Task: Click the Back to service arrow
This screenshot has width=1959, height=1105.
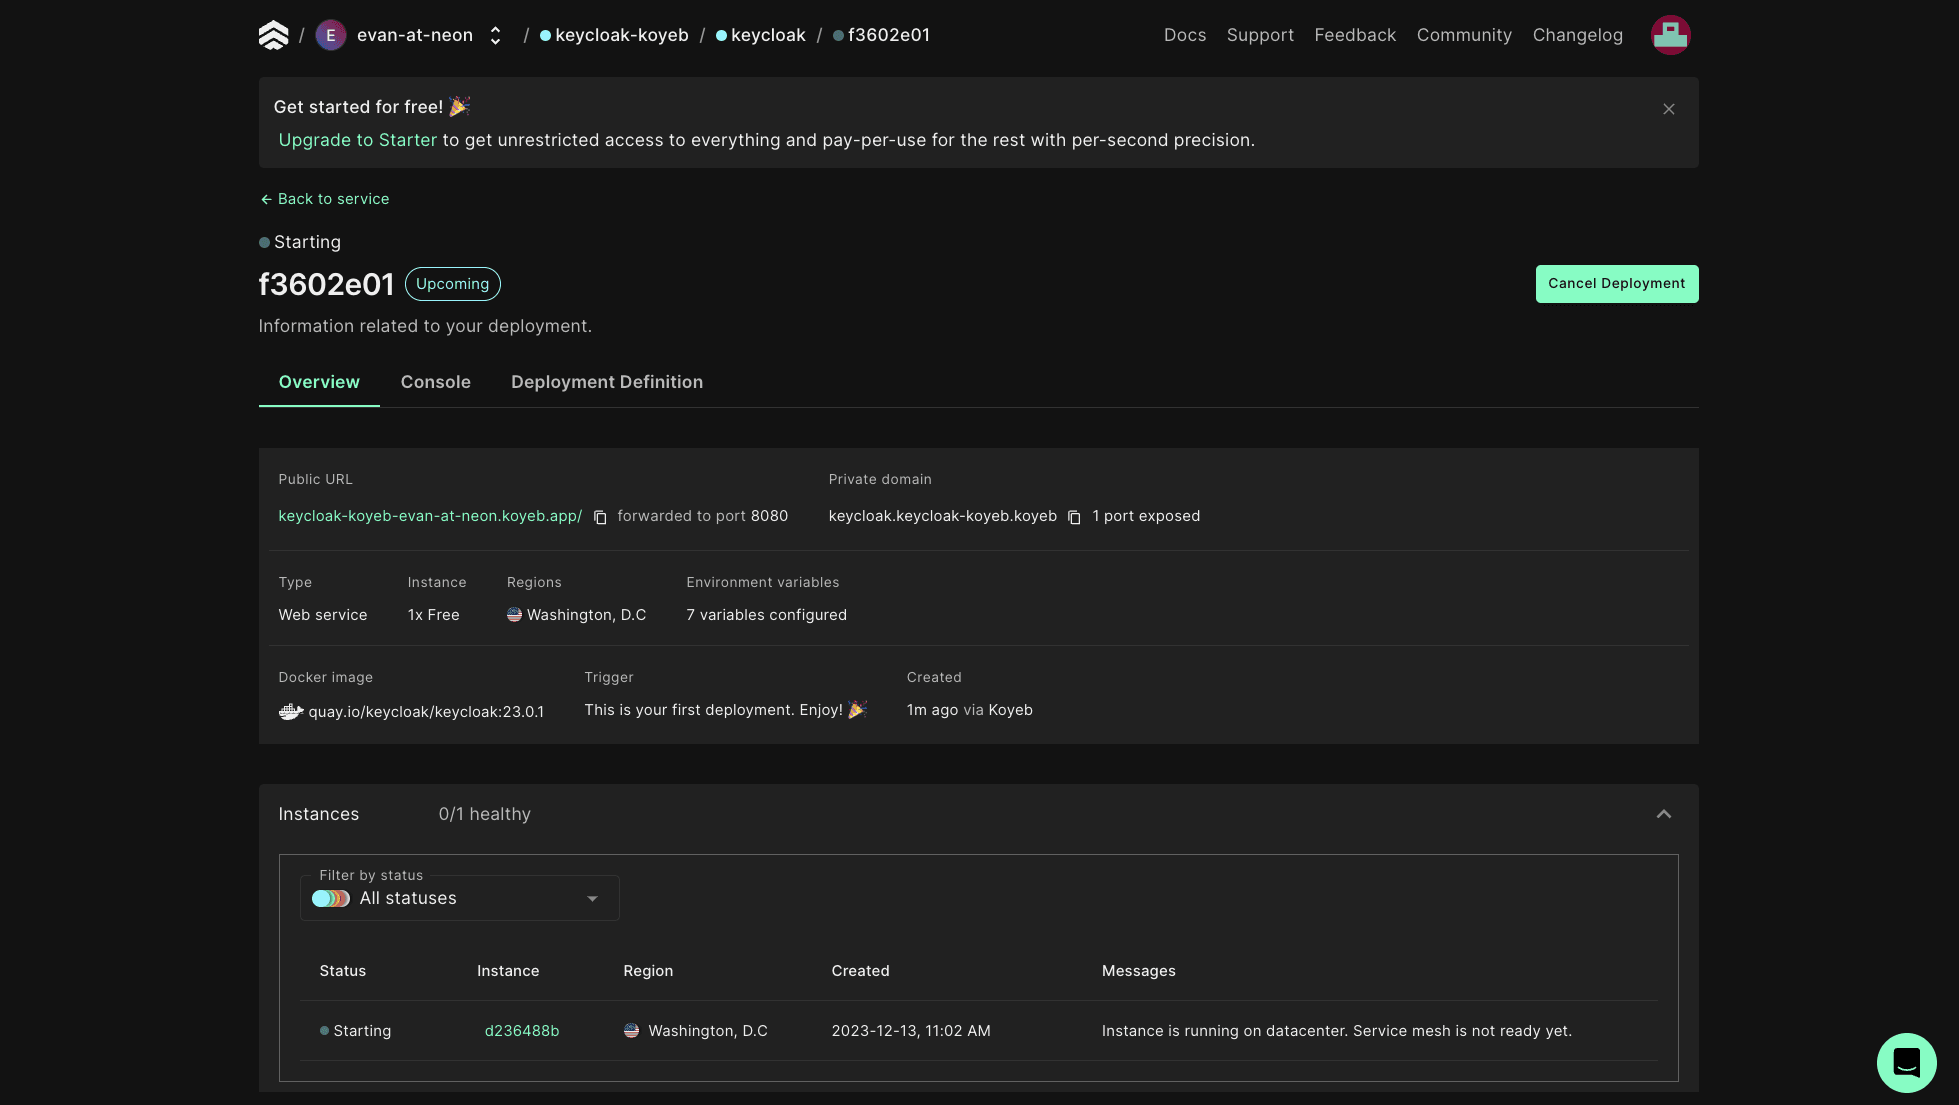Action: [x=266, y=199]
